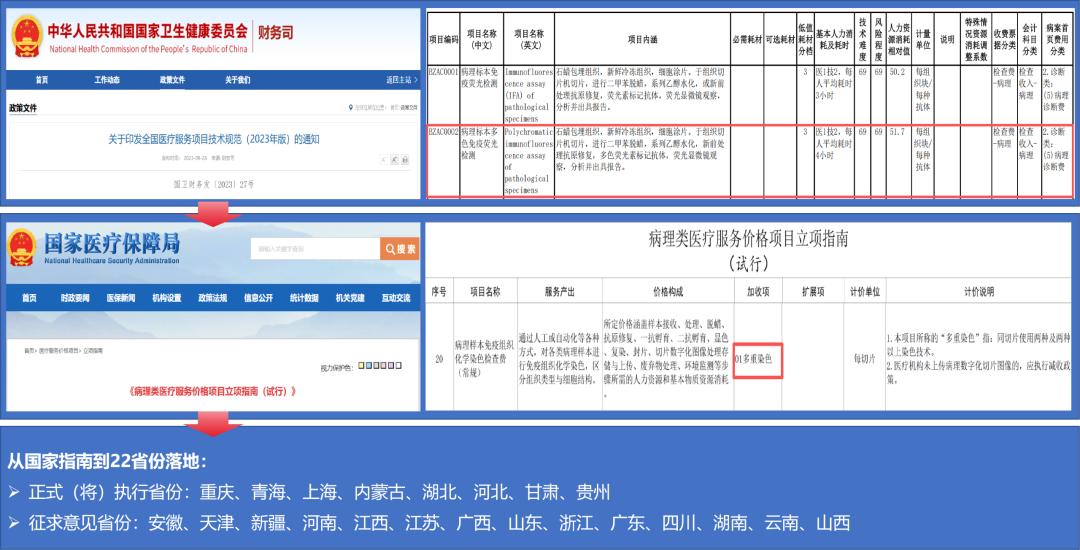Open the 医保新闻 menu item
The height and width of the screenshot is (550, 1080).
121,298
